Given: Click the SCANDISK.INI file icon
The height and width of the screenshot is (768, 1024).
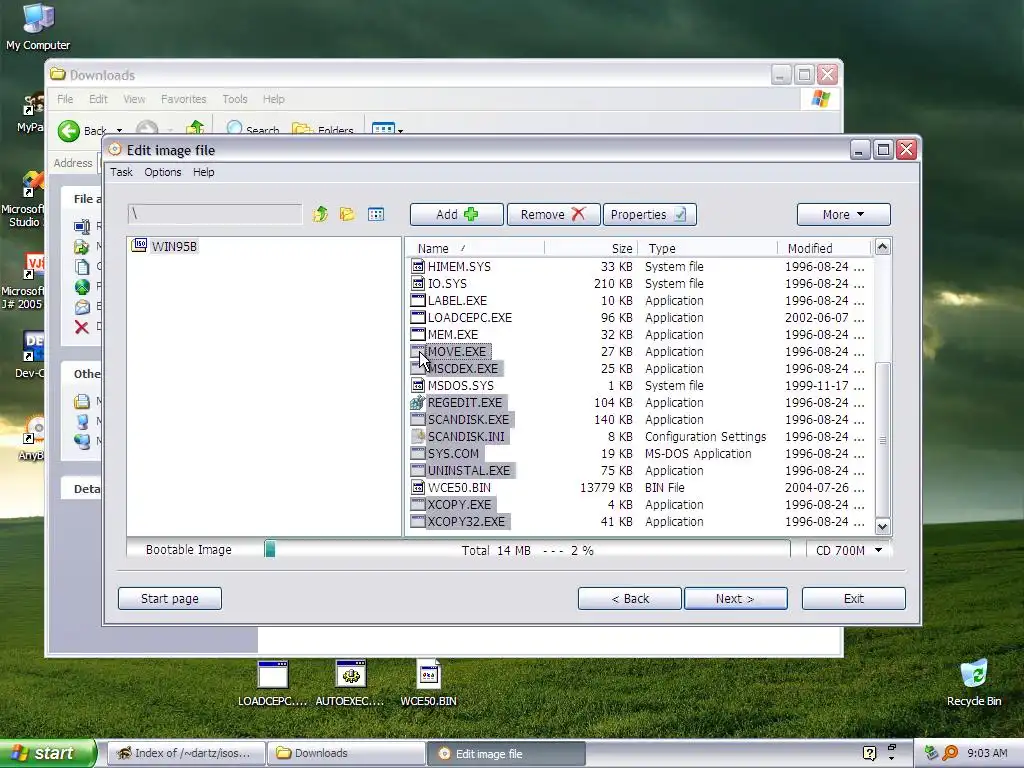Looking at the screenshot, I should tap(417, 436).
